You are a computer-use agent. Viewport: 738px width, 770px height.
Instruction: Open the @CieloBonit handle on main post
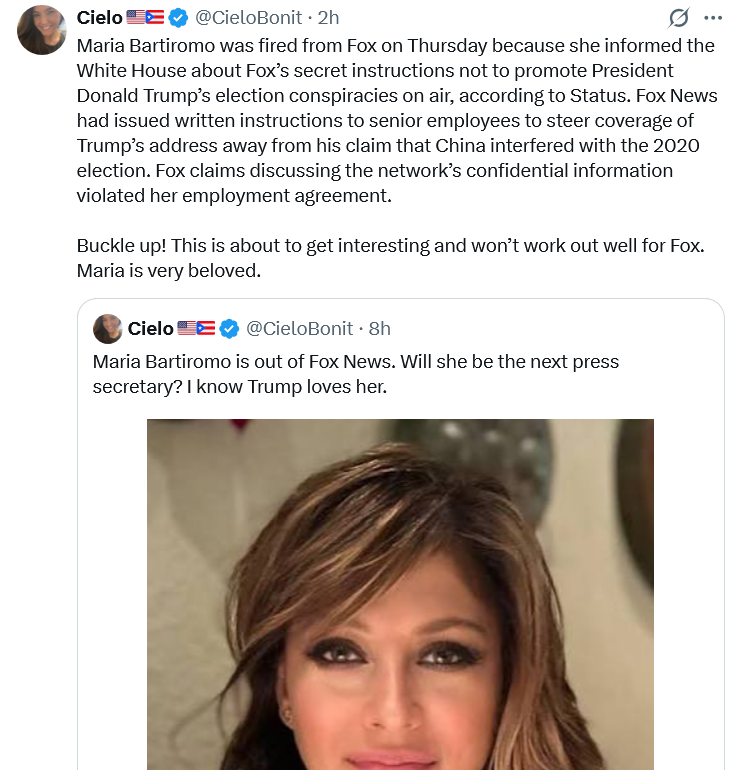(x=248, y=18)
